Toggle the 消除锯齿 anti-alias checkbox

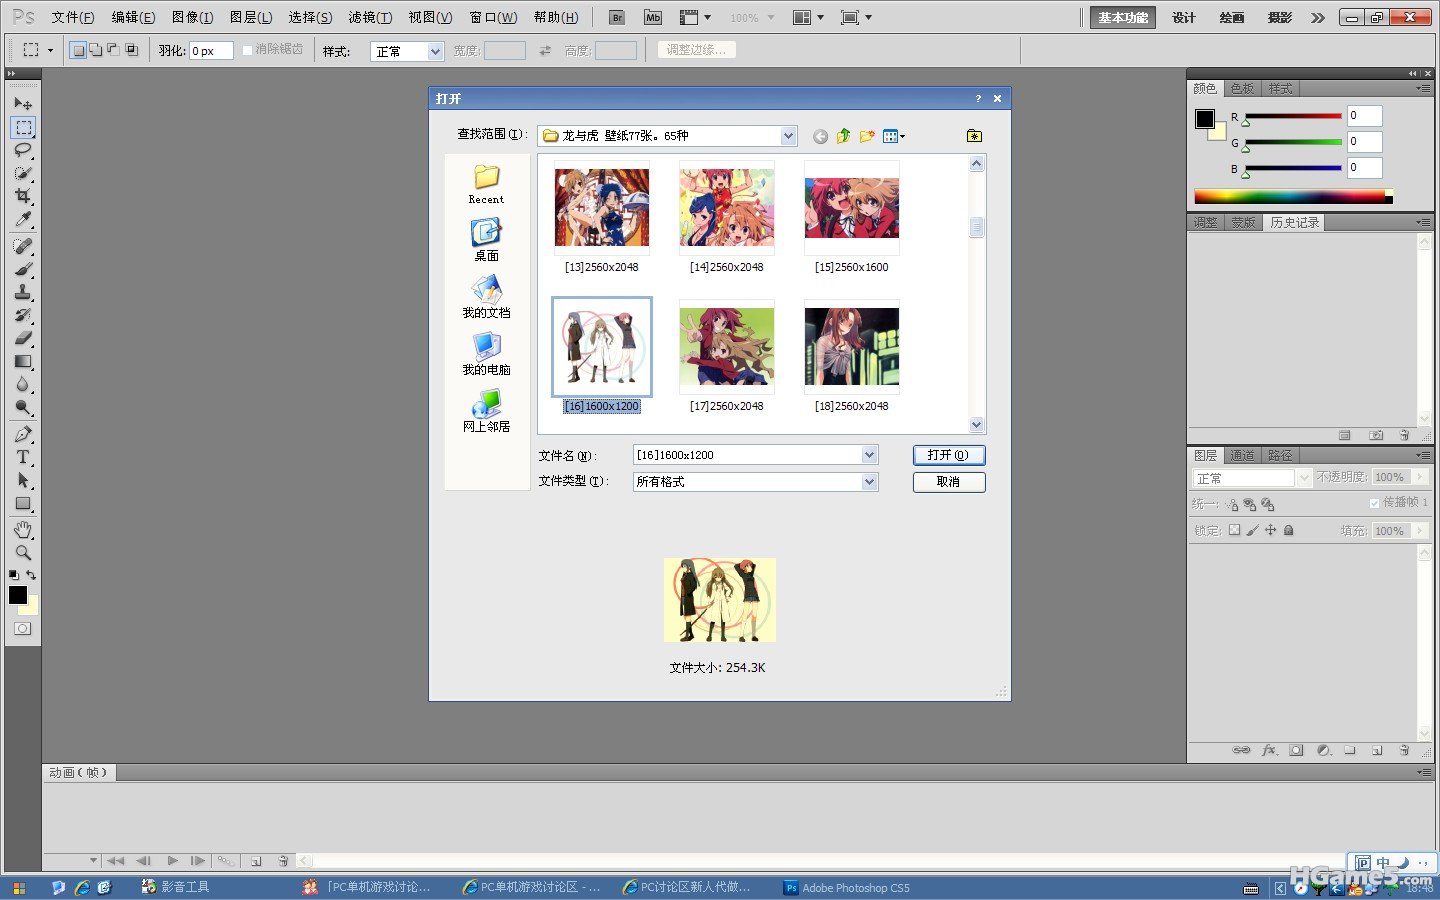(247, 50)
